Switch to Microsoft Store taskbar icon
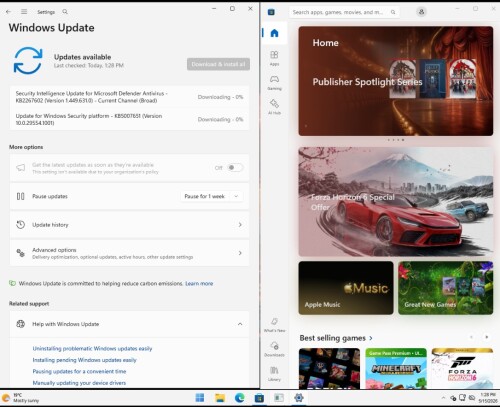The height and width of the screenshot is (407, 500). click(x=259, y=398)
